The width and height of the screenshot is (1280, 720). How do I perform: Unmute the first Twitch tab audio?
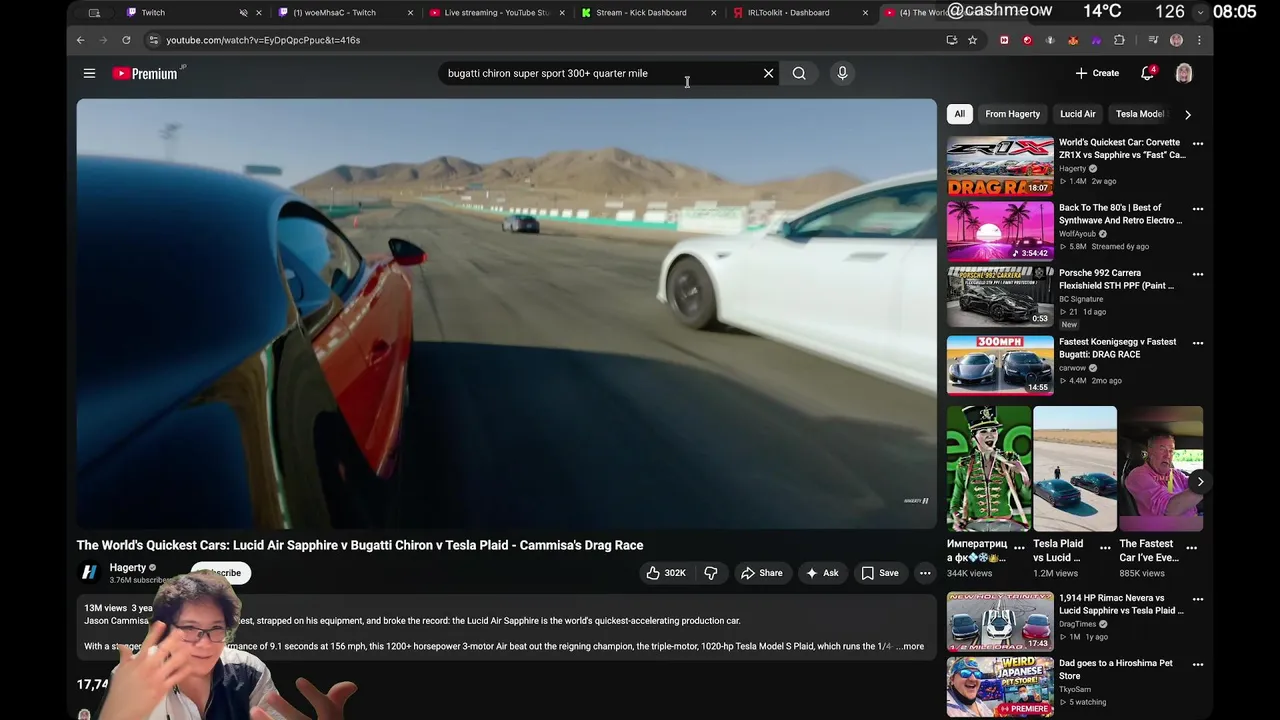click(x=243, y=13)
